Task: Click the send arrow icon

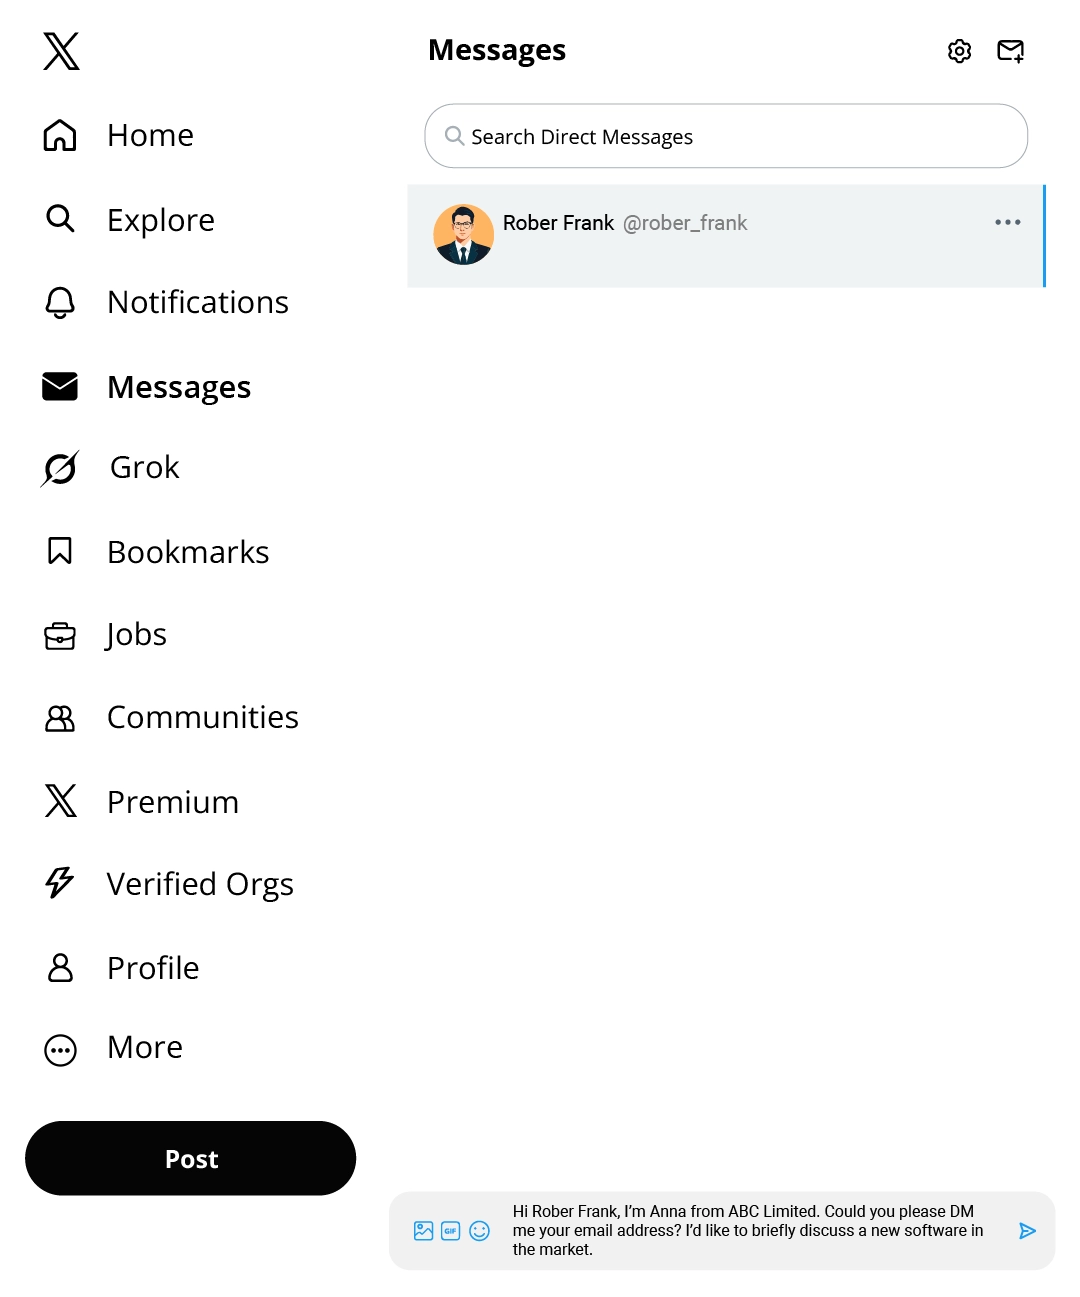Action: tap(1027, 1231)
